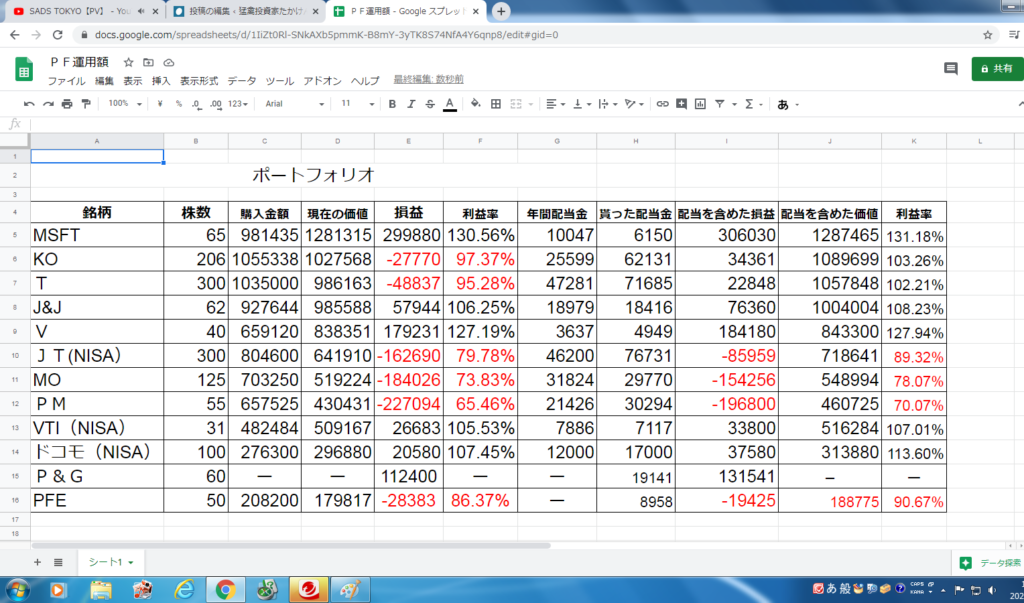1024x603 pixels.
Task: Add a new sheet
Action: point(37,562)
